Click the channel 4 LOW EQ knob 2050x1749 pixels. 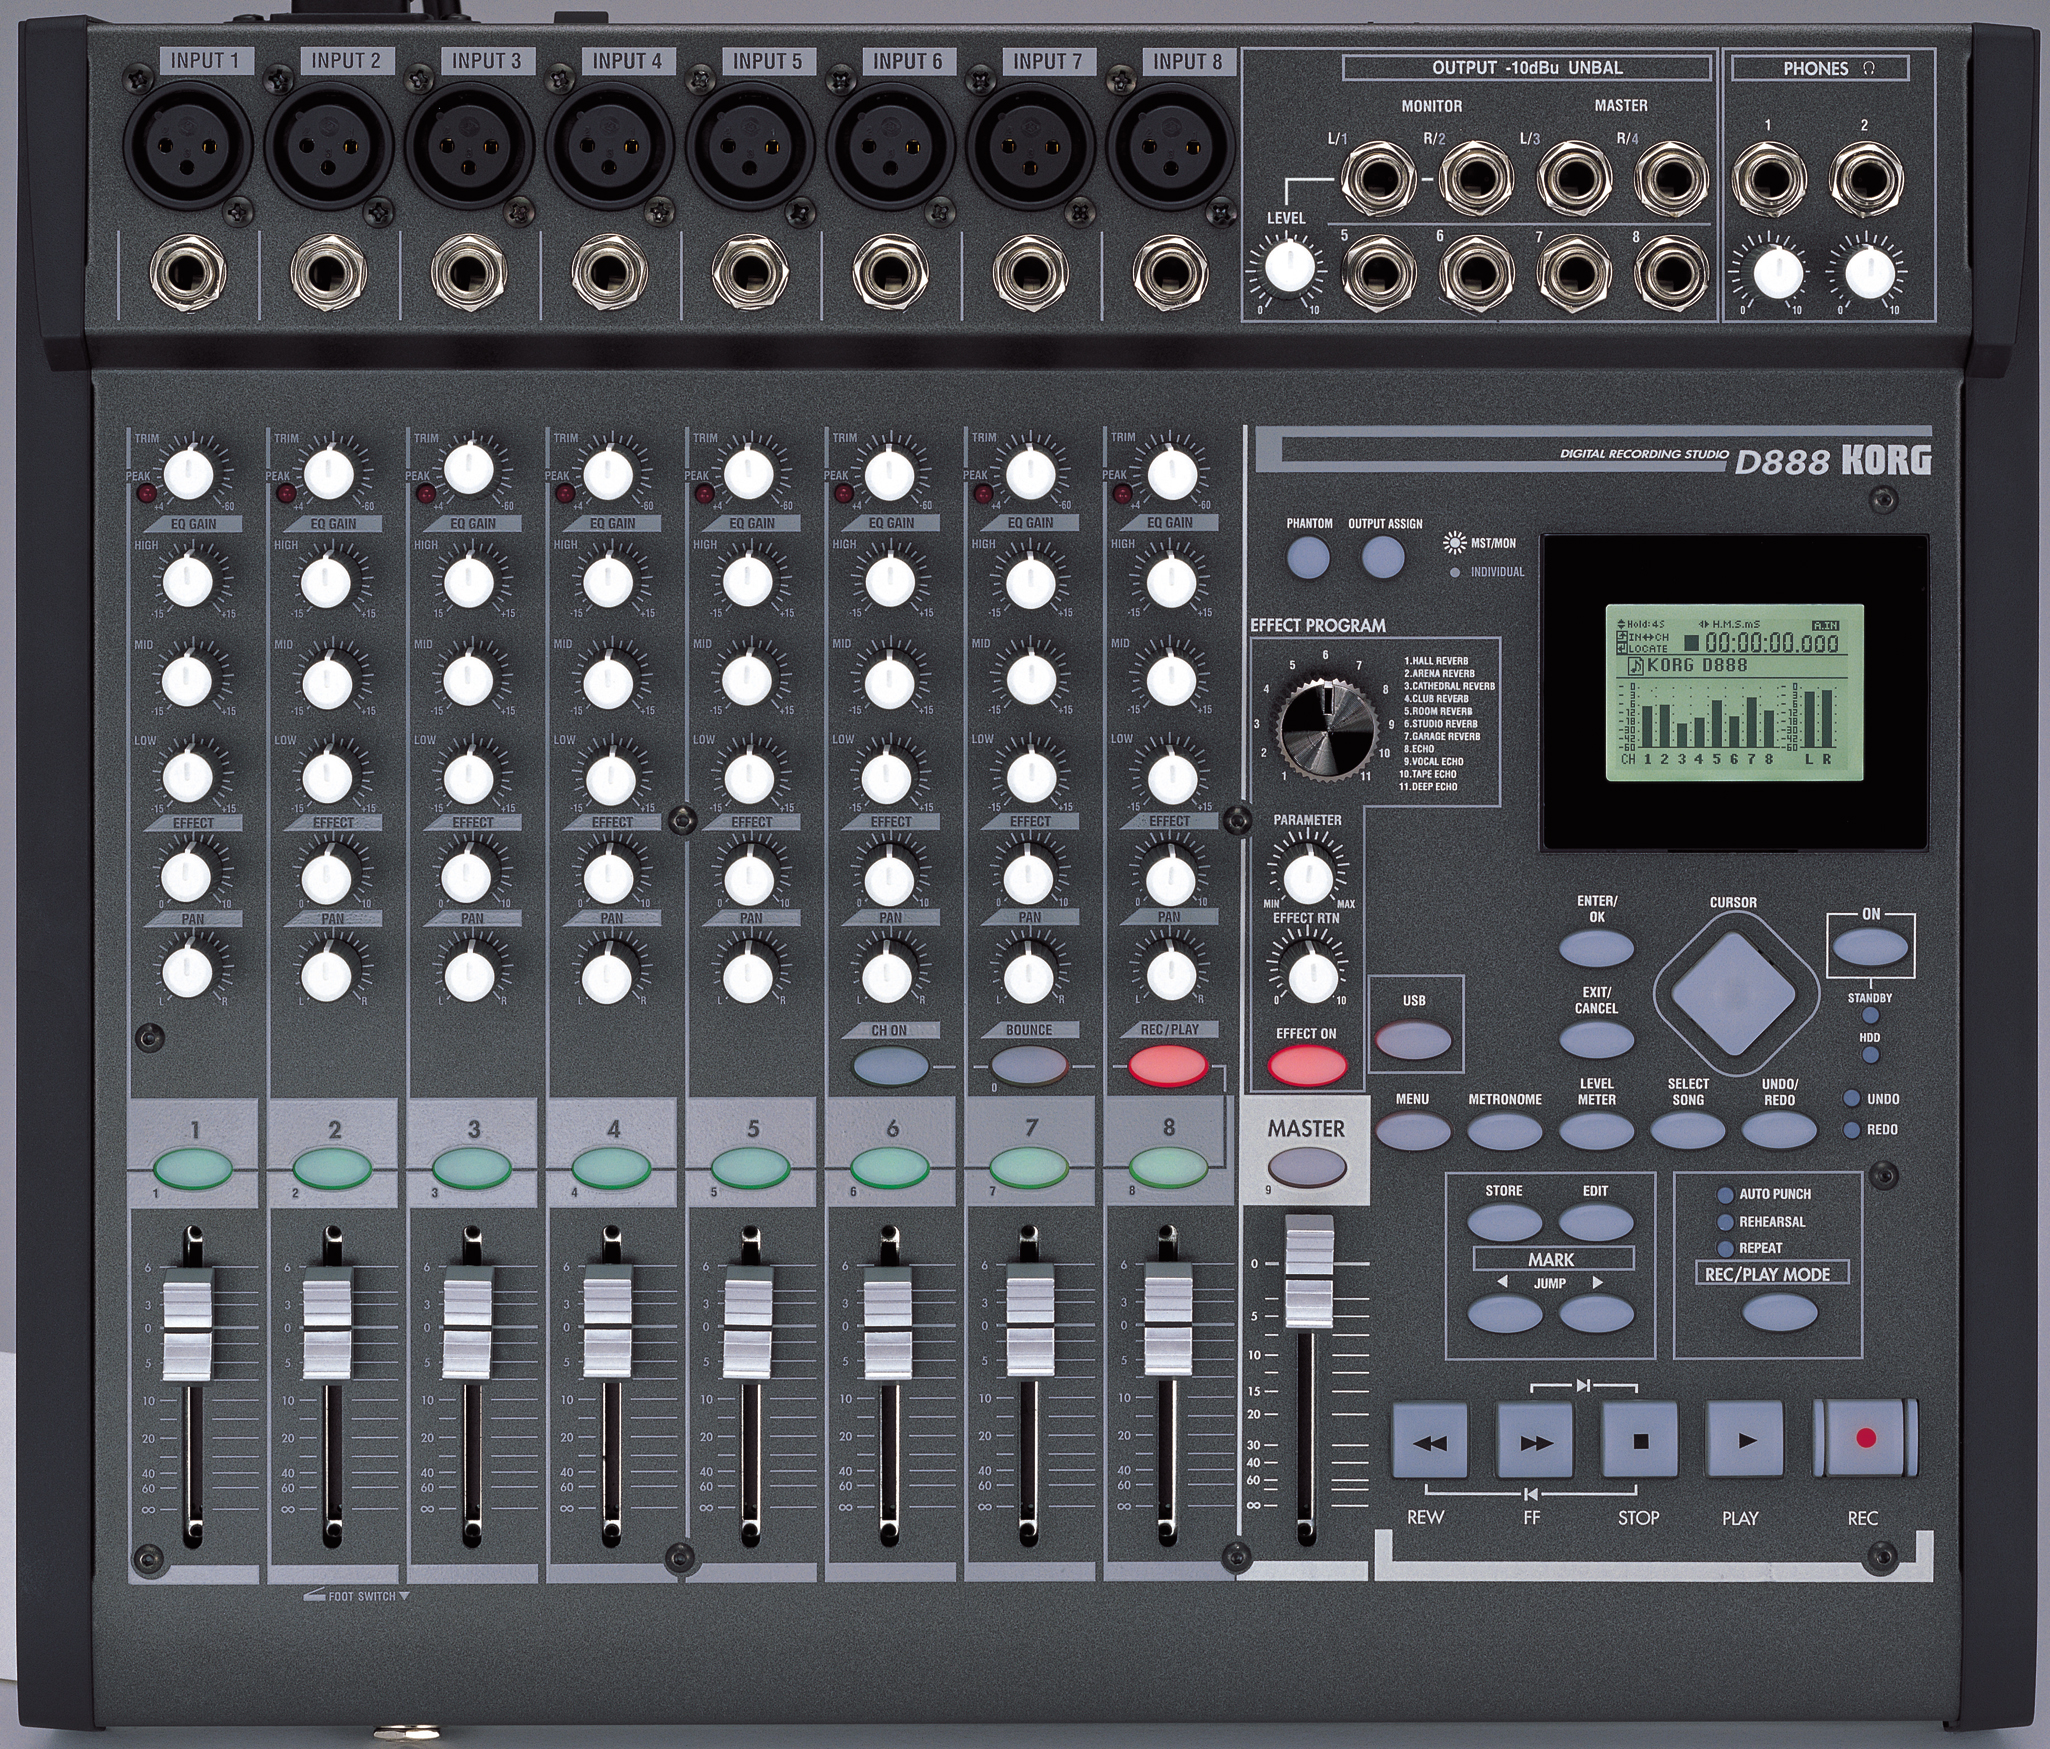(609, 777)
